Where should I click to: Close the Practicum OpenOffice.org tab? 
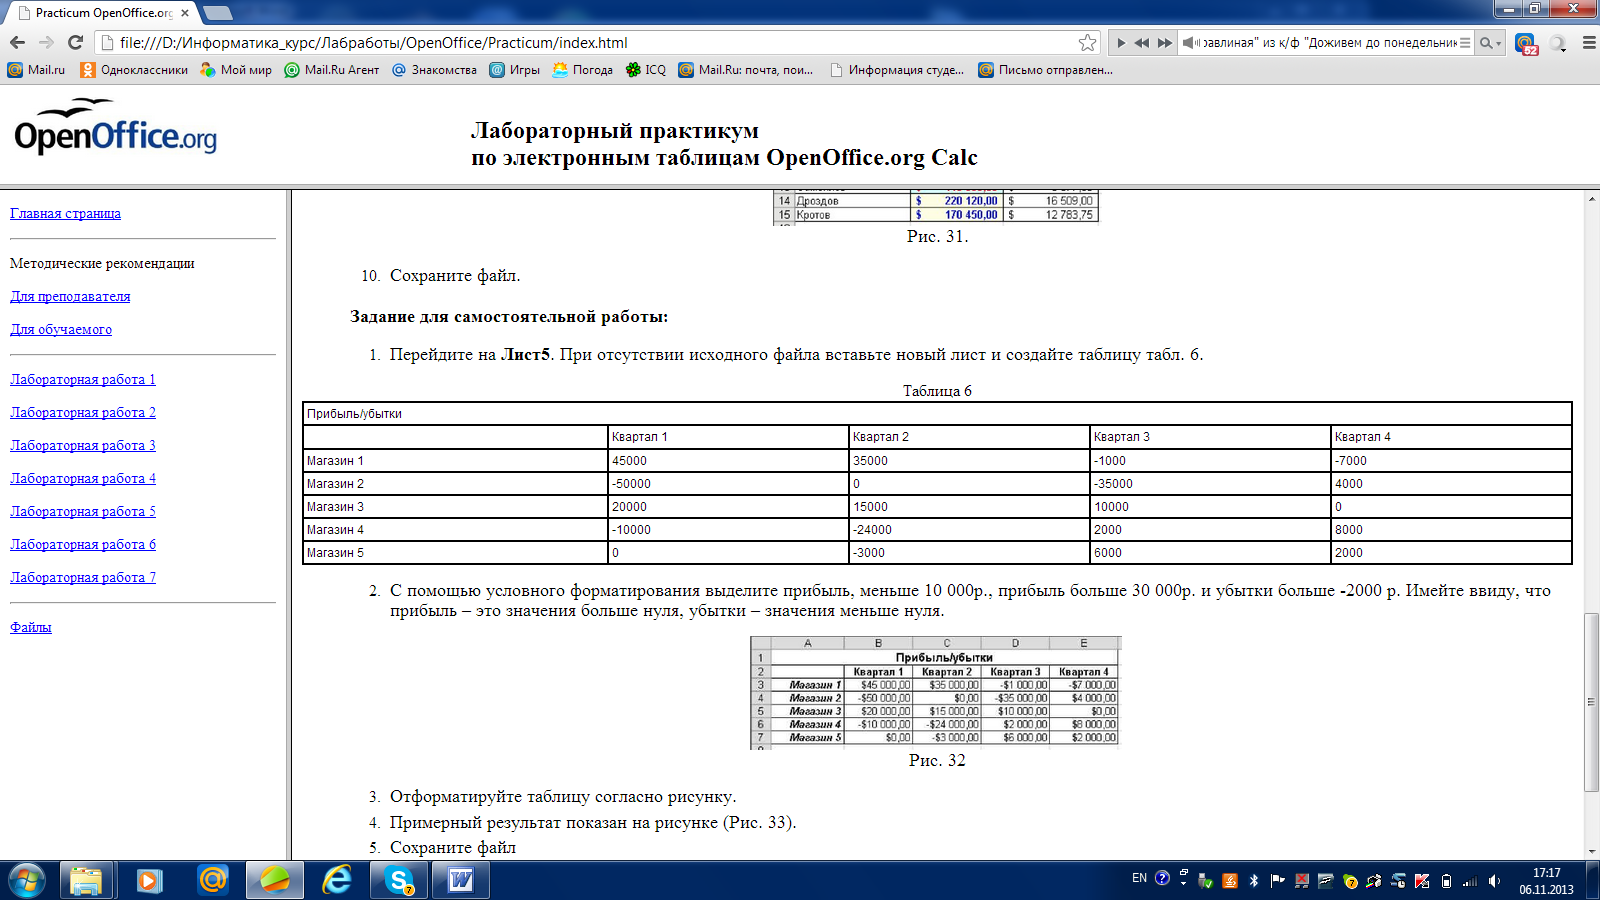pyautogui.click(x=185, y=13)
